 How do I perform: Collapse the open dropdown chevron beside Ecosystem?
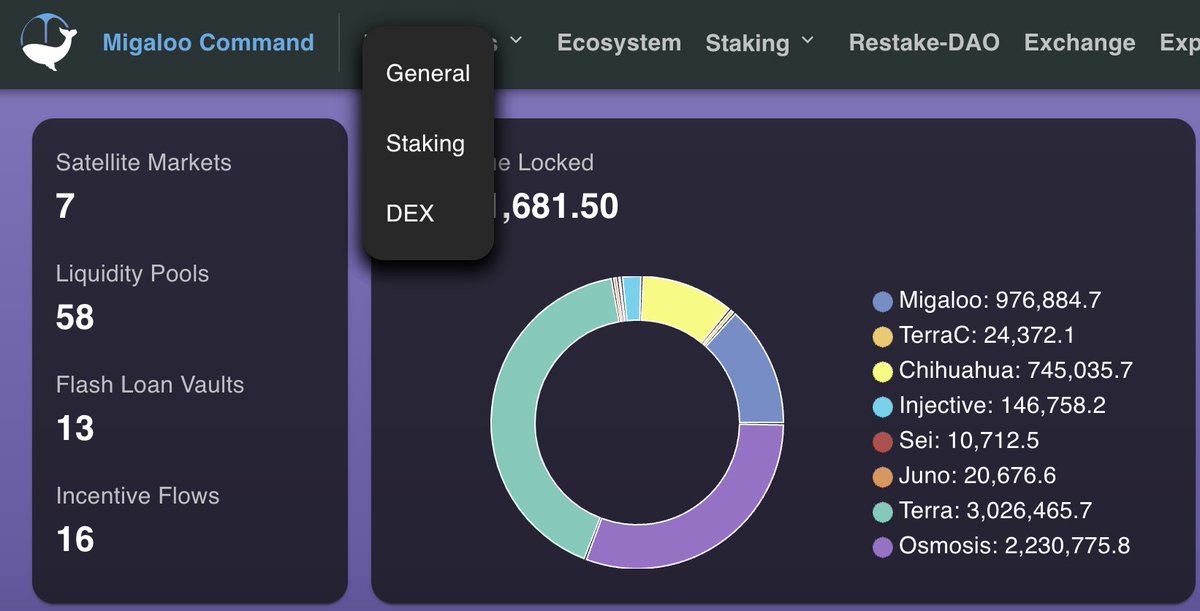coord(516,41)
